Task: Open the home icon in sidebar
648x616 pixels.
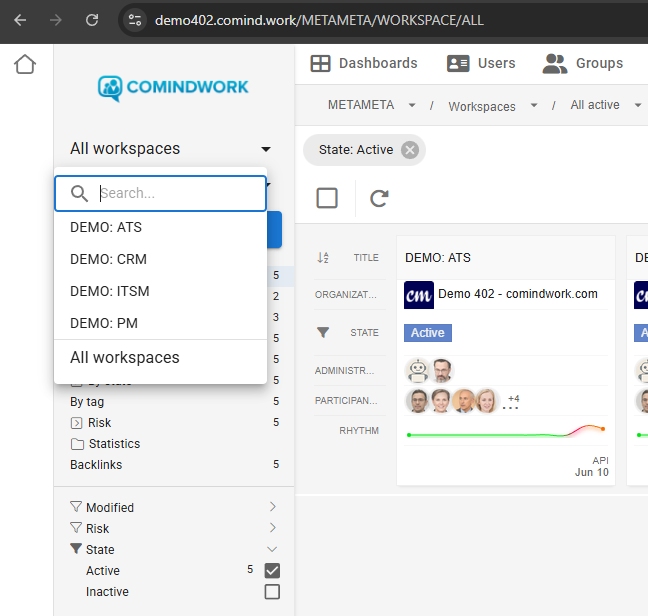Action: click(x=25, y=64)
